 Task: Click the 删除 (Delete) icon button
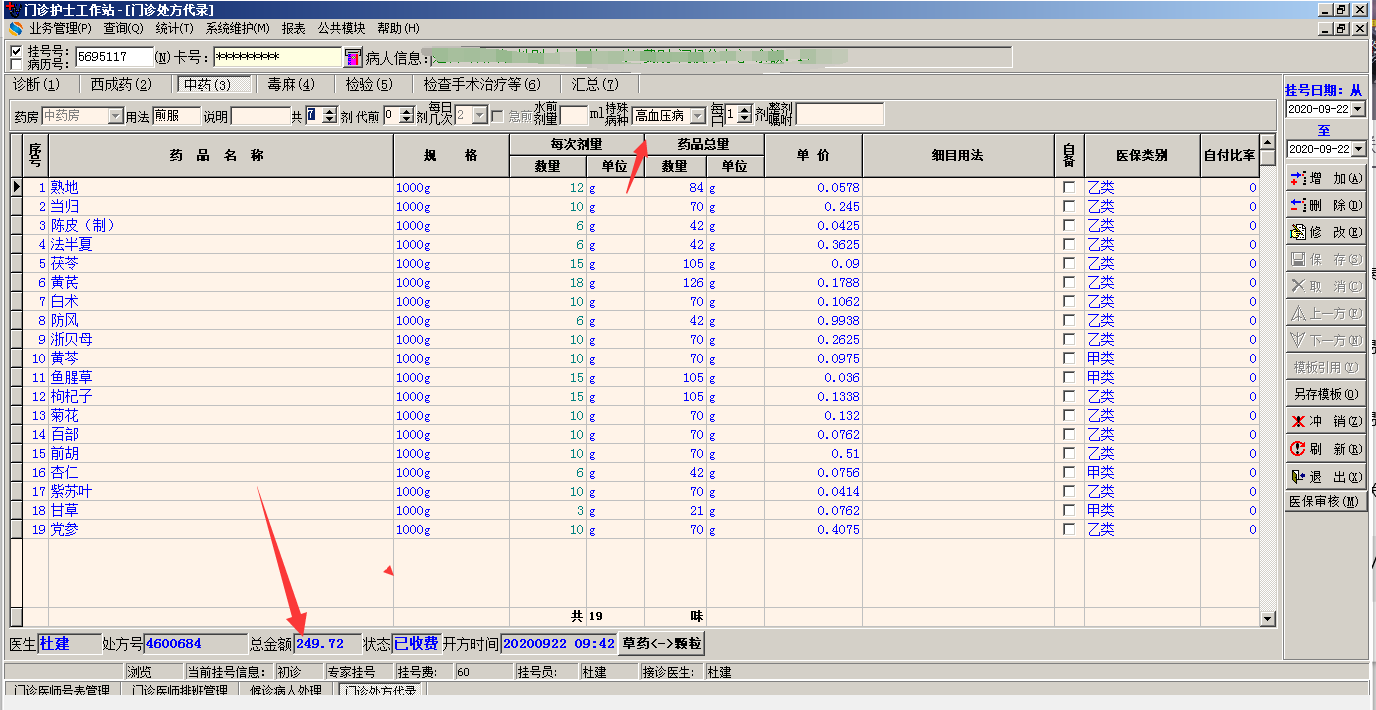1325,205
